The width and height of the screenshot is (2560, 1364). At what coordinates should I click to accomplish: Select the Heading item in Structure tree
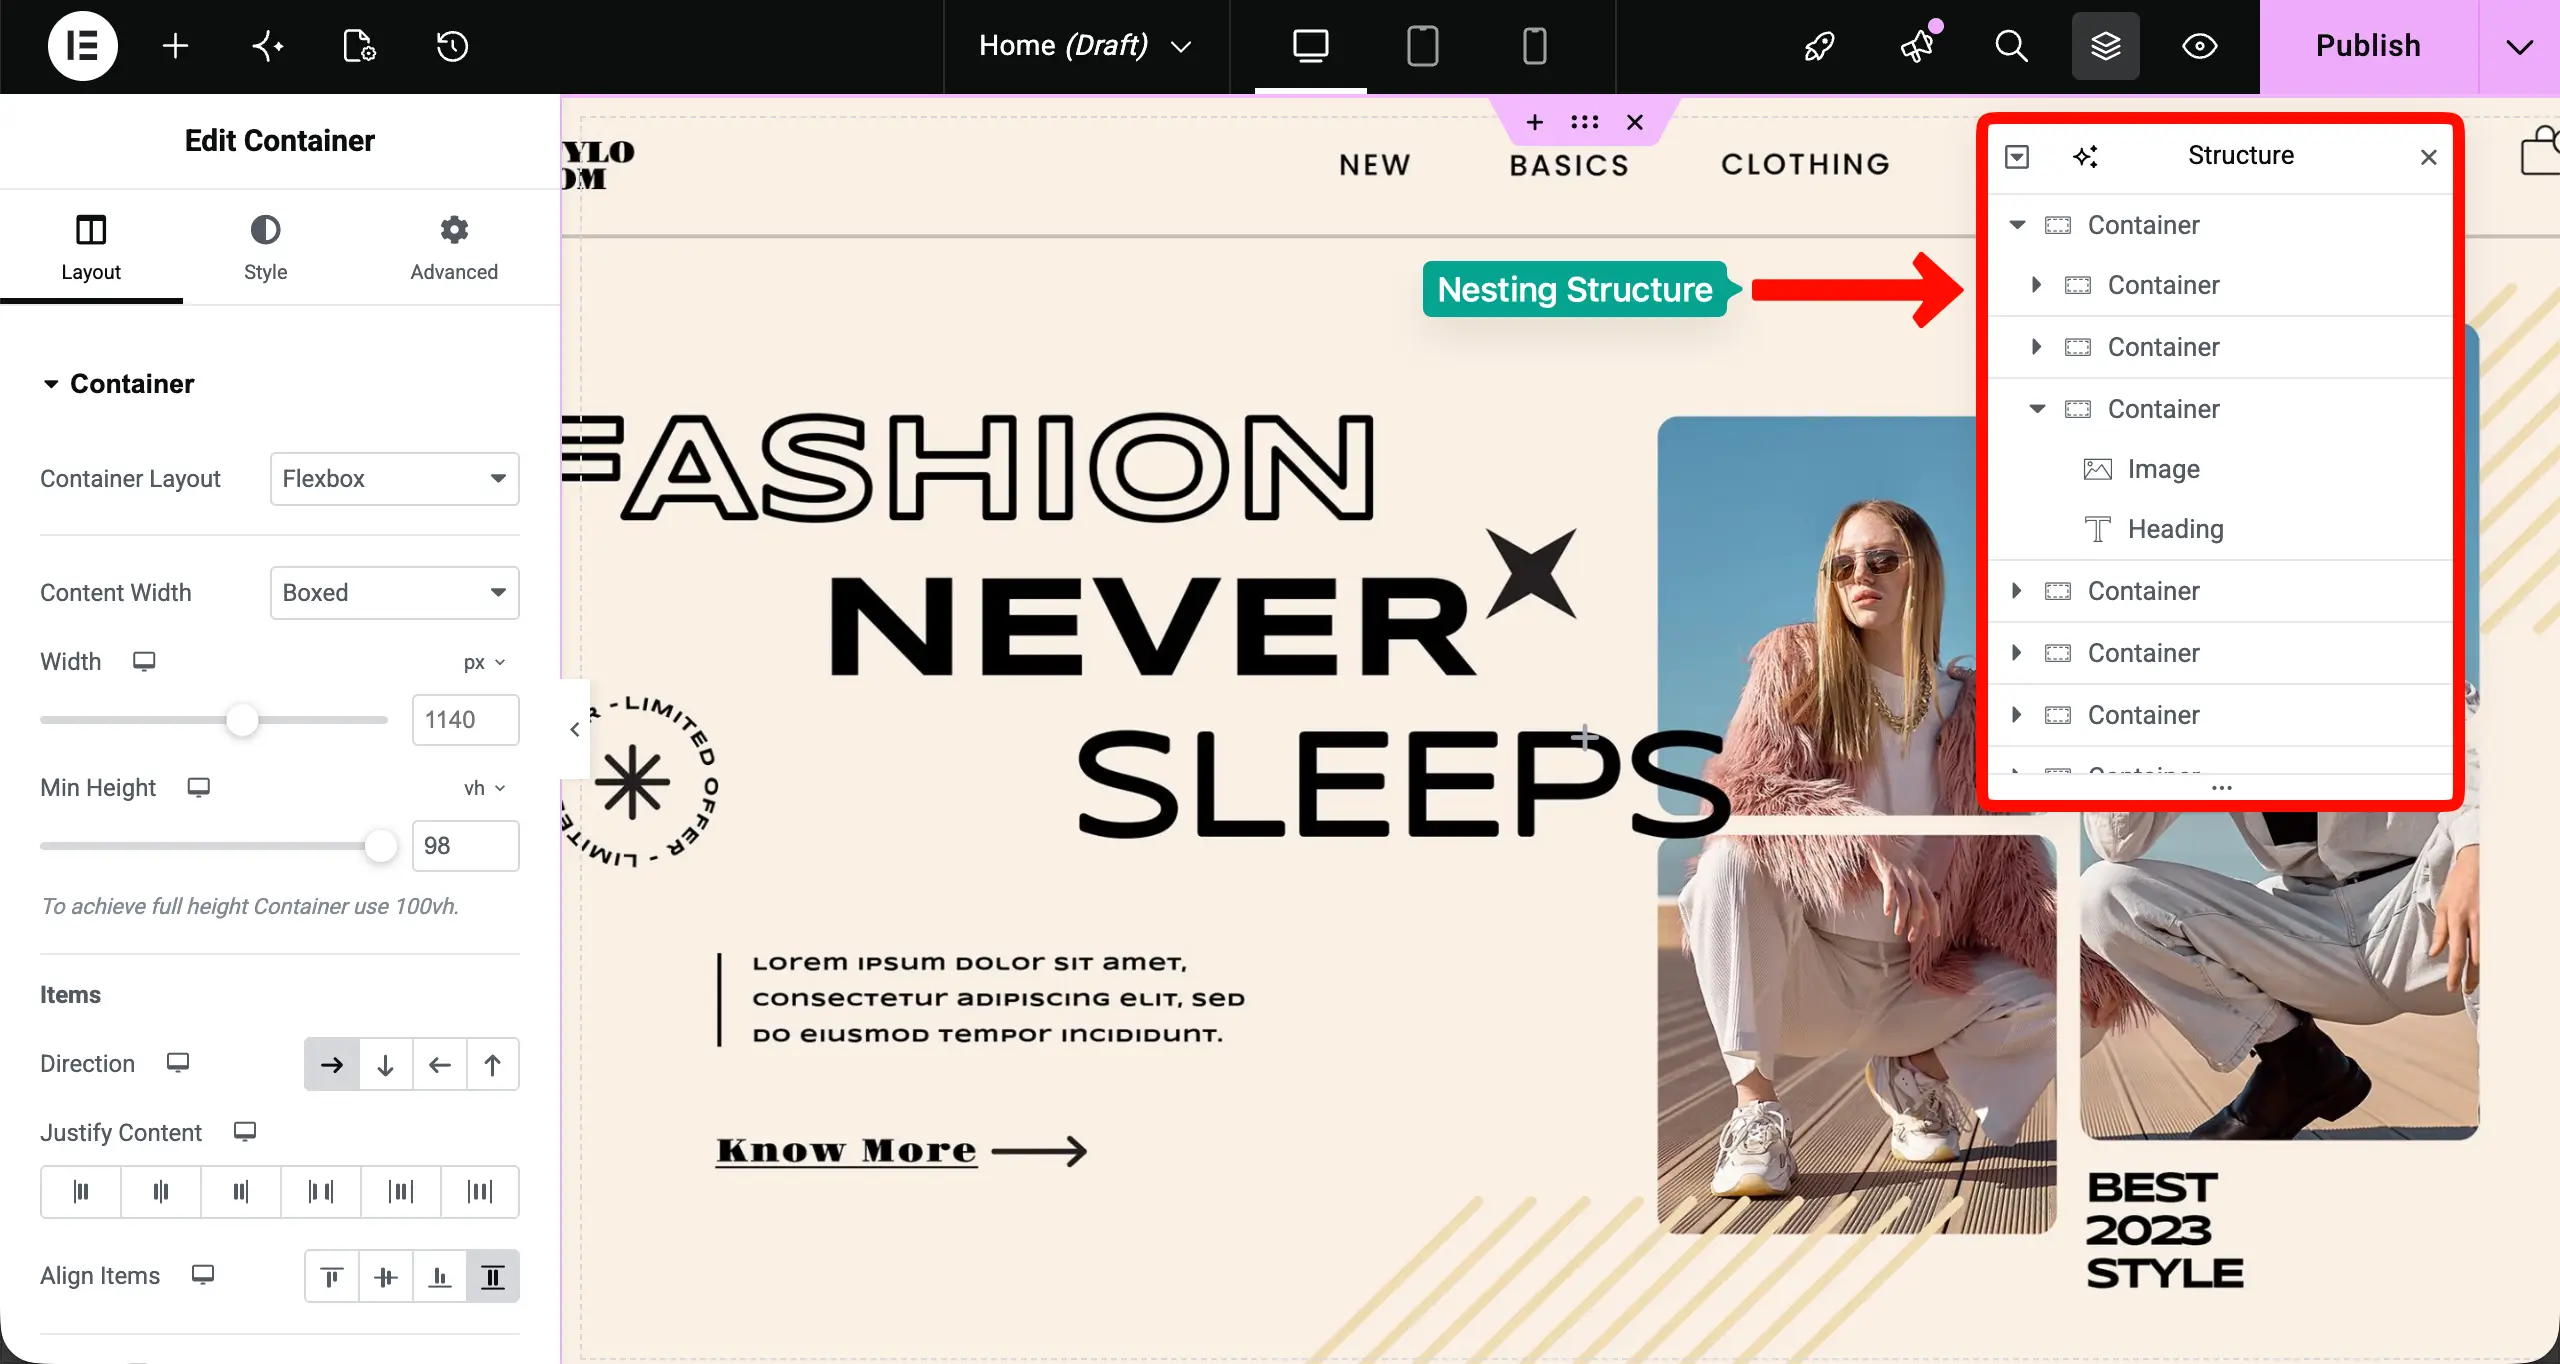click(2175, 529)
